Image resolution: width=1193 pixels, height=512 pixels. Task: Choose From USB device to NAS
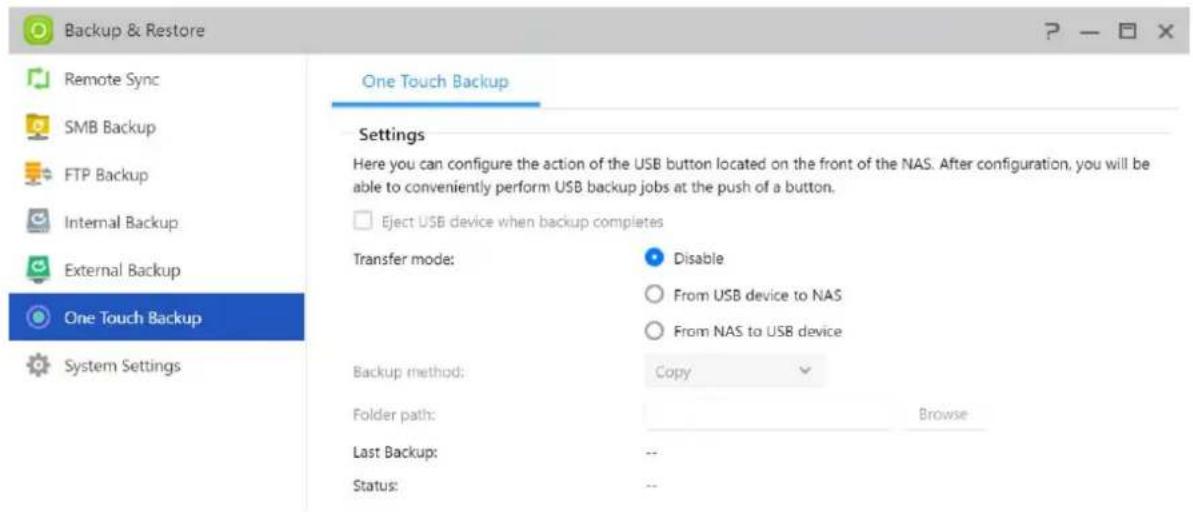(x=654, y=294)
